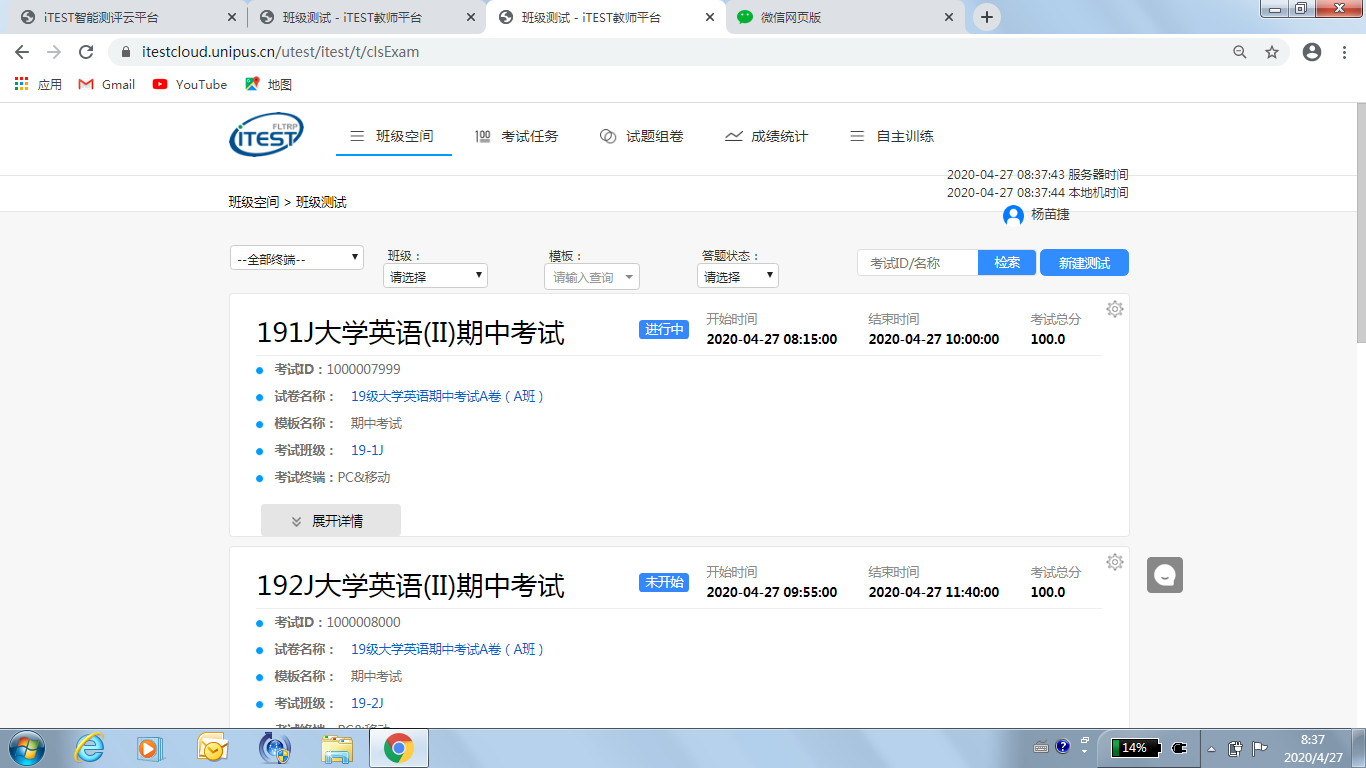Open the floating chat assistant icon
Image resolution: width=1366 pixels, height=768 pixels.
click(x=1163, y=575)
